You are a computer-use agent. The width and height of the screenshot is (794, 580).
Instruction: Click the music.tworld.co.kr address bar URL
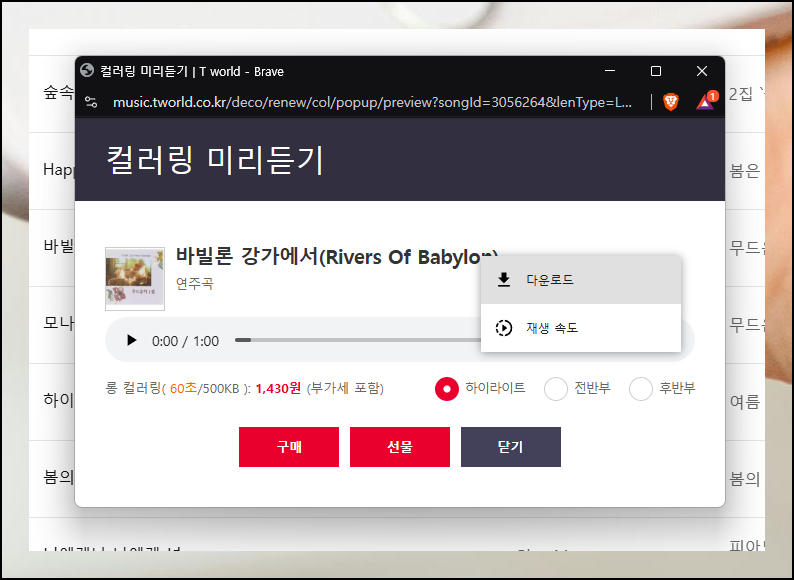(x=372, y=102)
